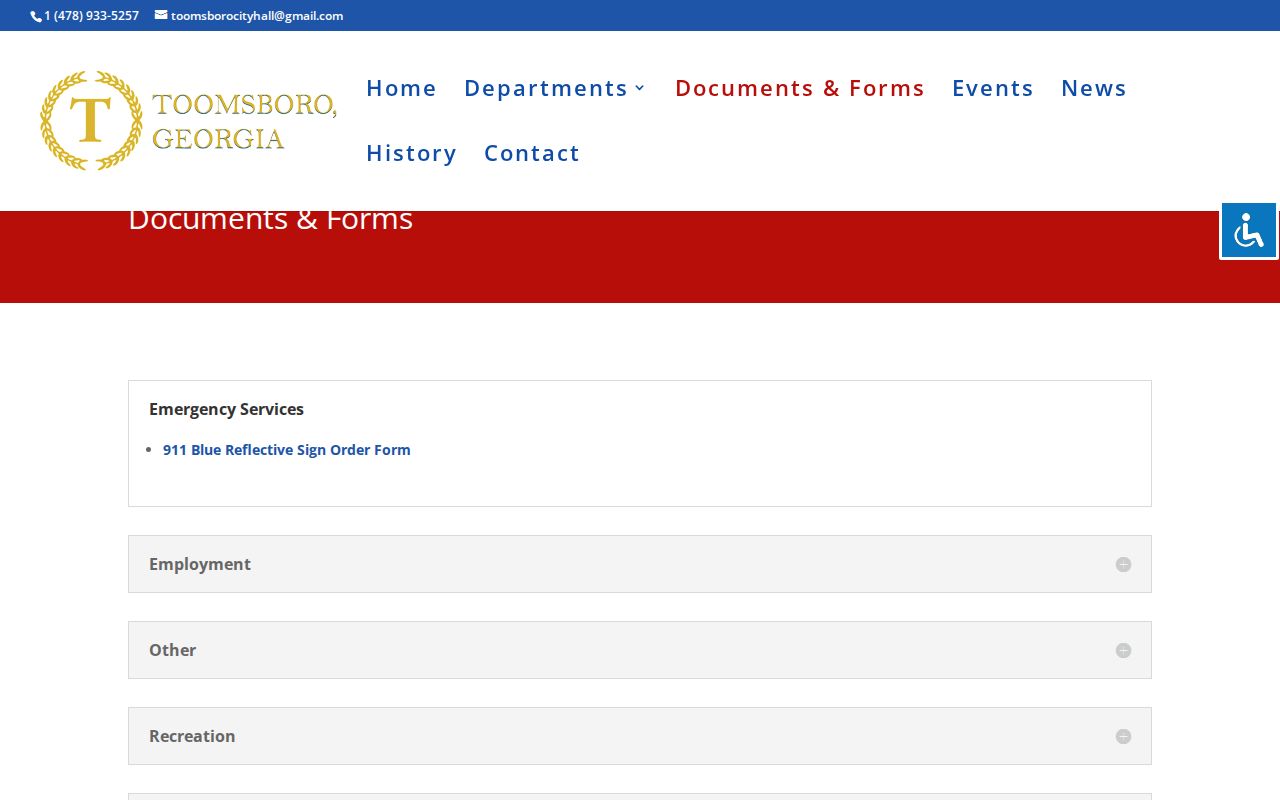This screenshot has height=800, width=1280.
Task: Click the phone number 1 (478) 933-5257
Action: [x=91, y=16]
